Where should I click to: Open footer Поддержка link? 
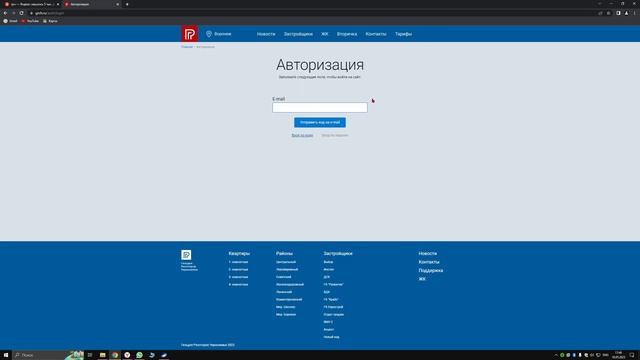pyautogui.click(x=431, y=271)
